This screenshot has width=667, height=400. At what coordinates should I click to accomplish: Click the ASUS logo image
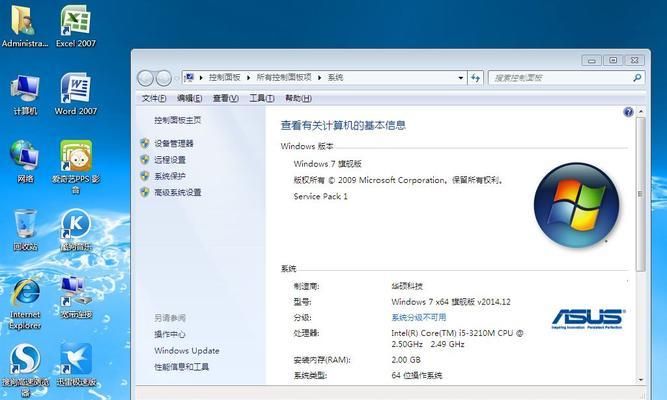tap(587, 319)
